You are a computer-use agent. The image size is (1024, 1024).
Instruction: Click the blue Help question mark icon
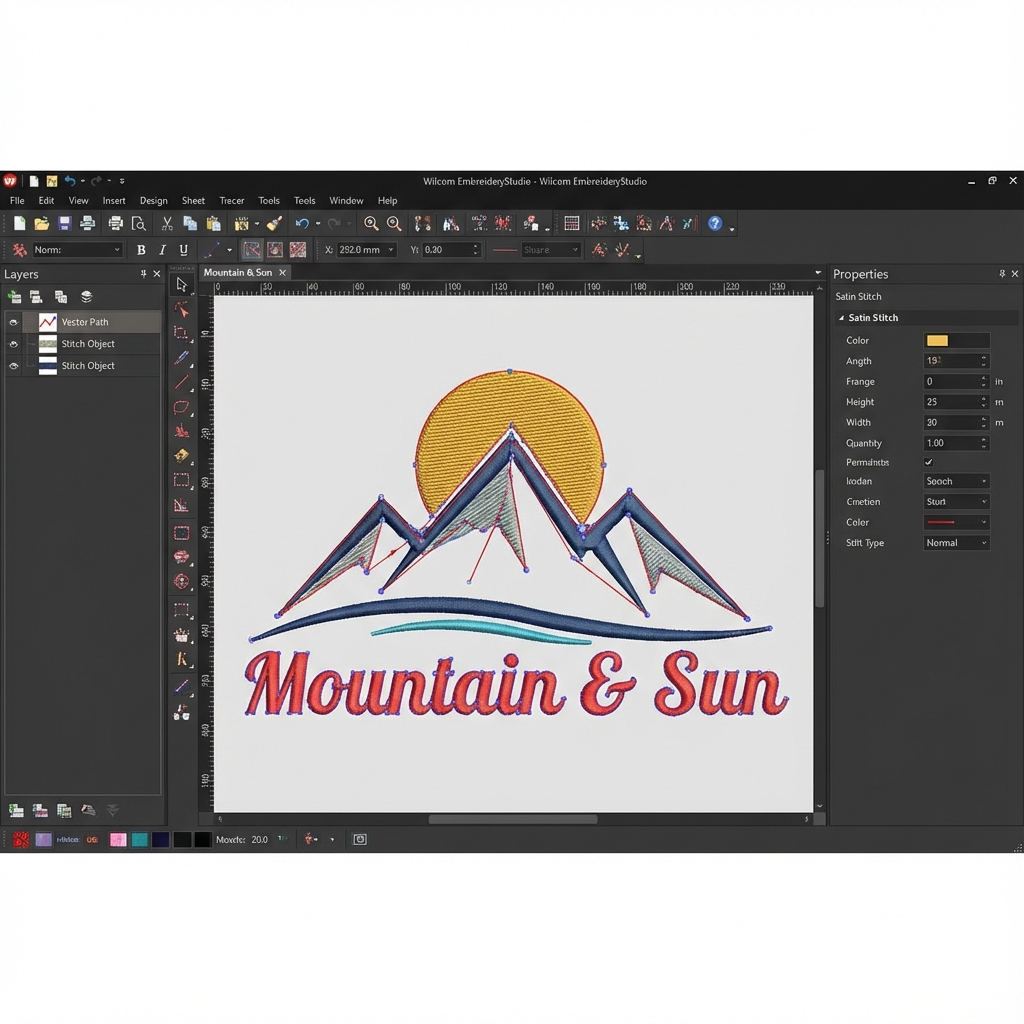point(715,224)
